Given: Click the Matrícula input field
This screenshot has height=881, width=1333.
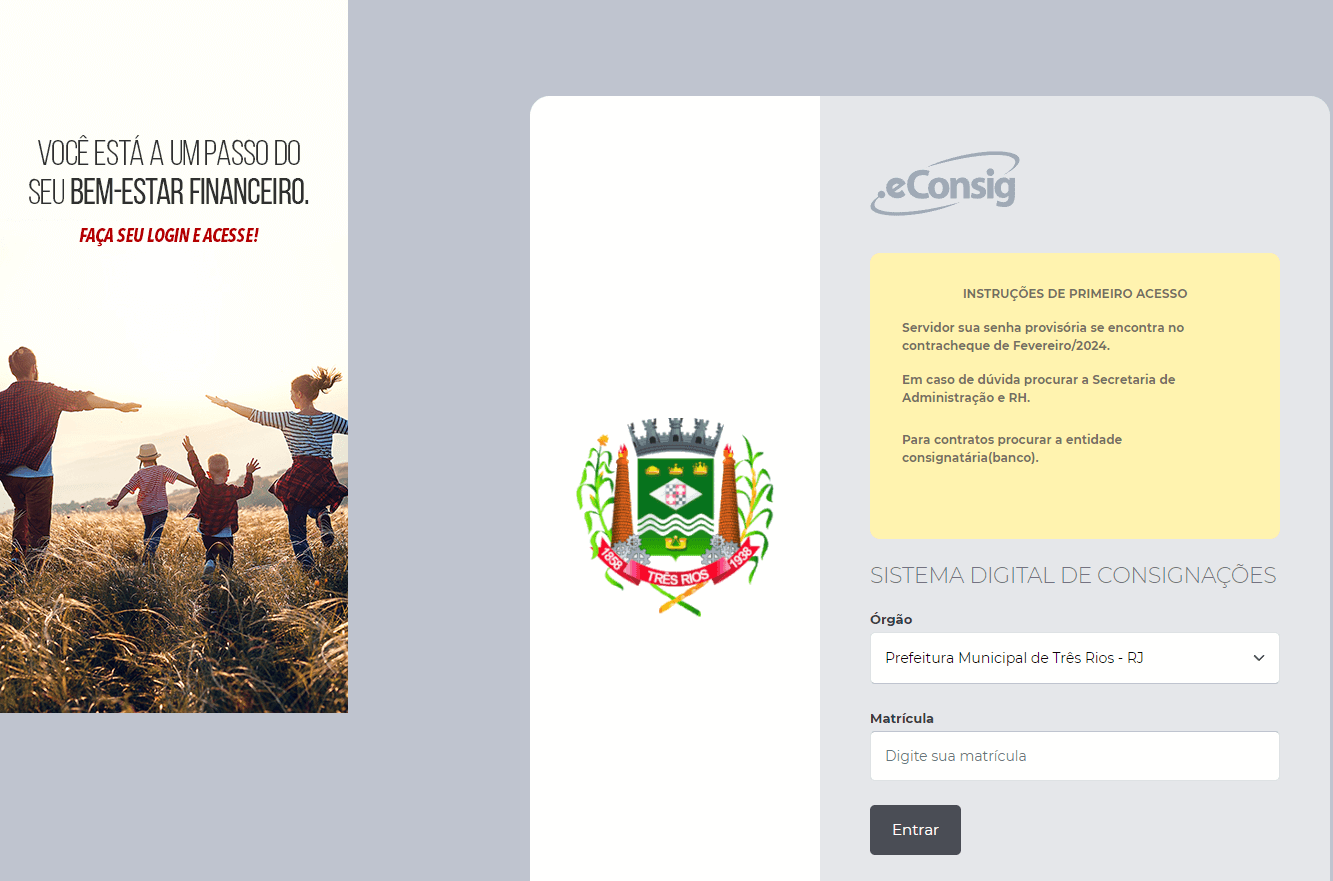Looking at the screenshot, I should click(1075, 756).
